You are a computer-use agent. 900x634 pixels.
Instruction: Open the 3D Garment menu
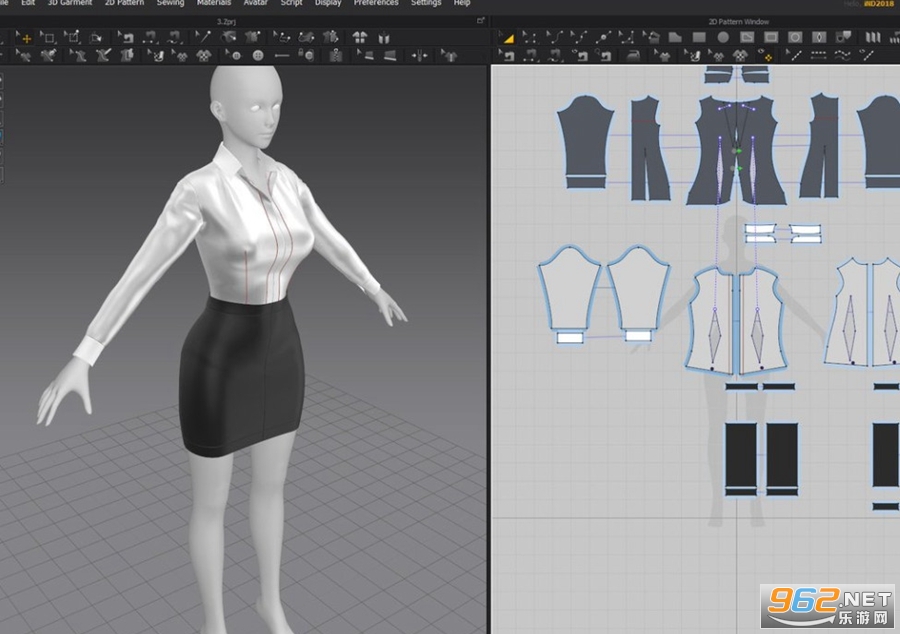[x=69, y=3]
